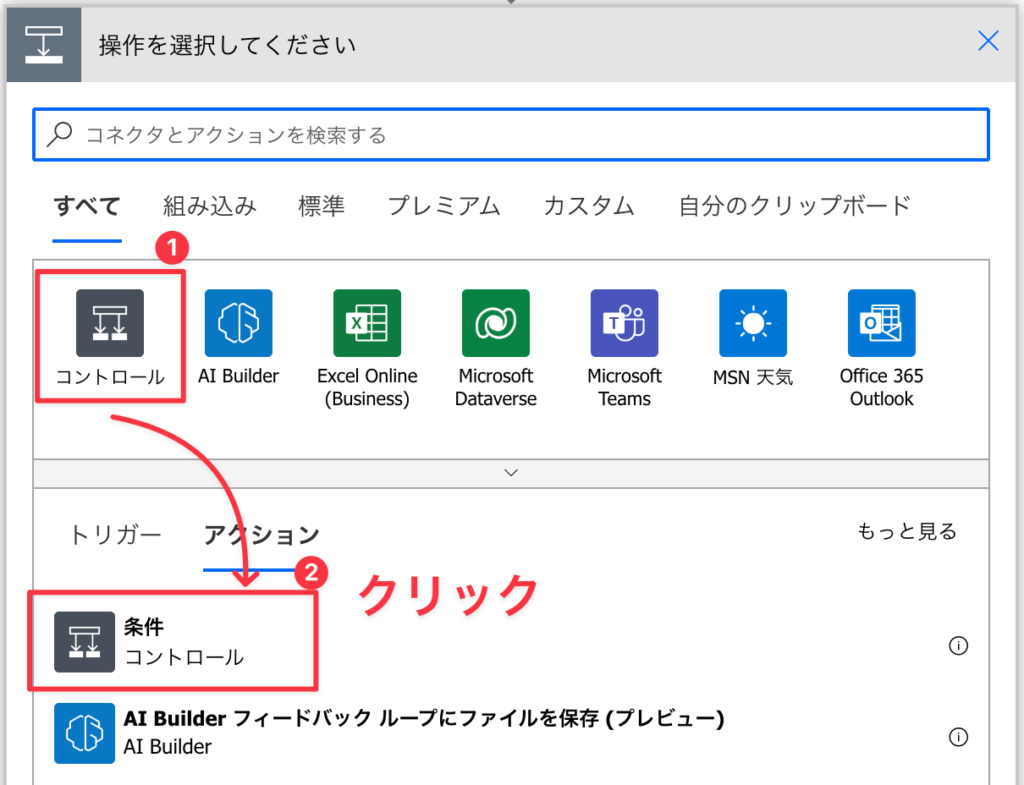Click the Microsoft Dataverse label text
Image resolution: width=1024 pixels, height=785 pixels.
click(x=496, y=387)
